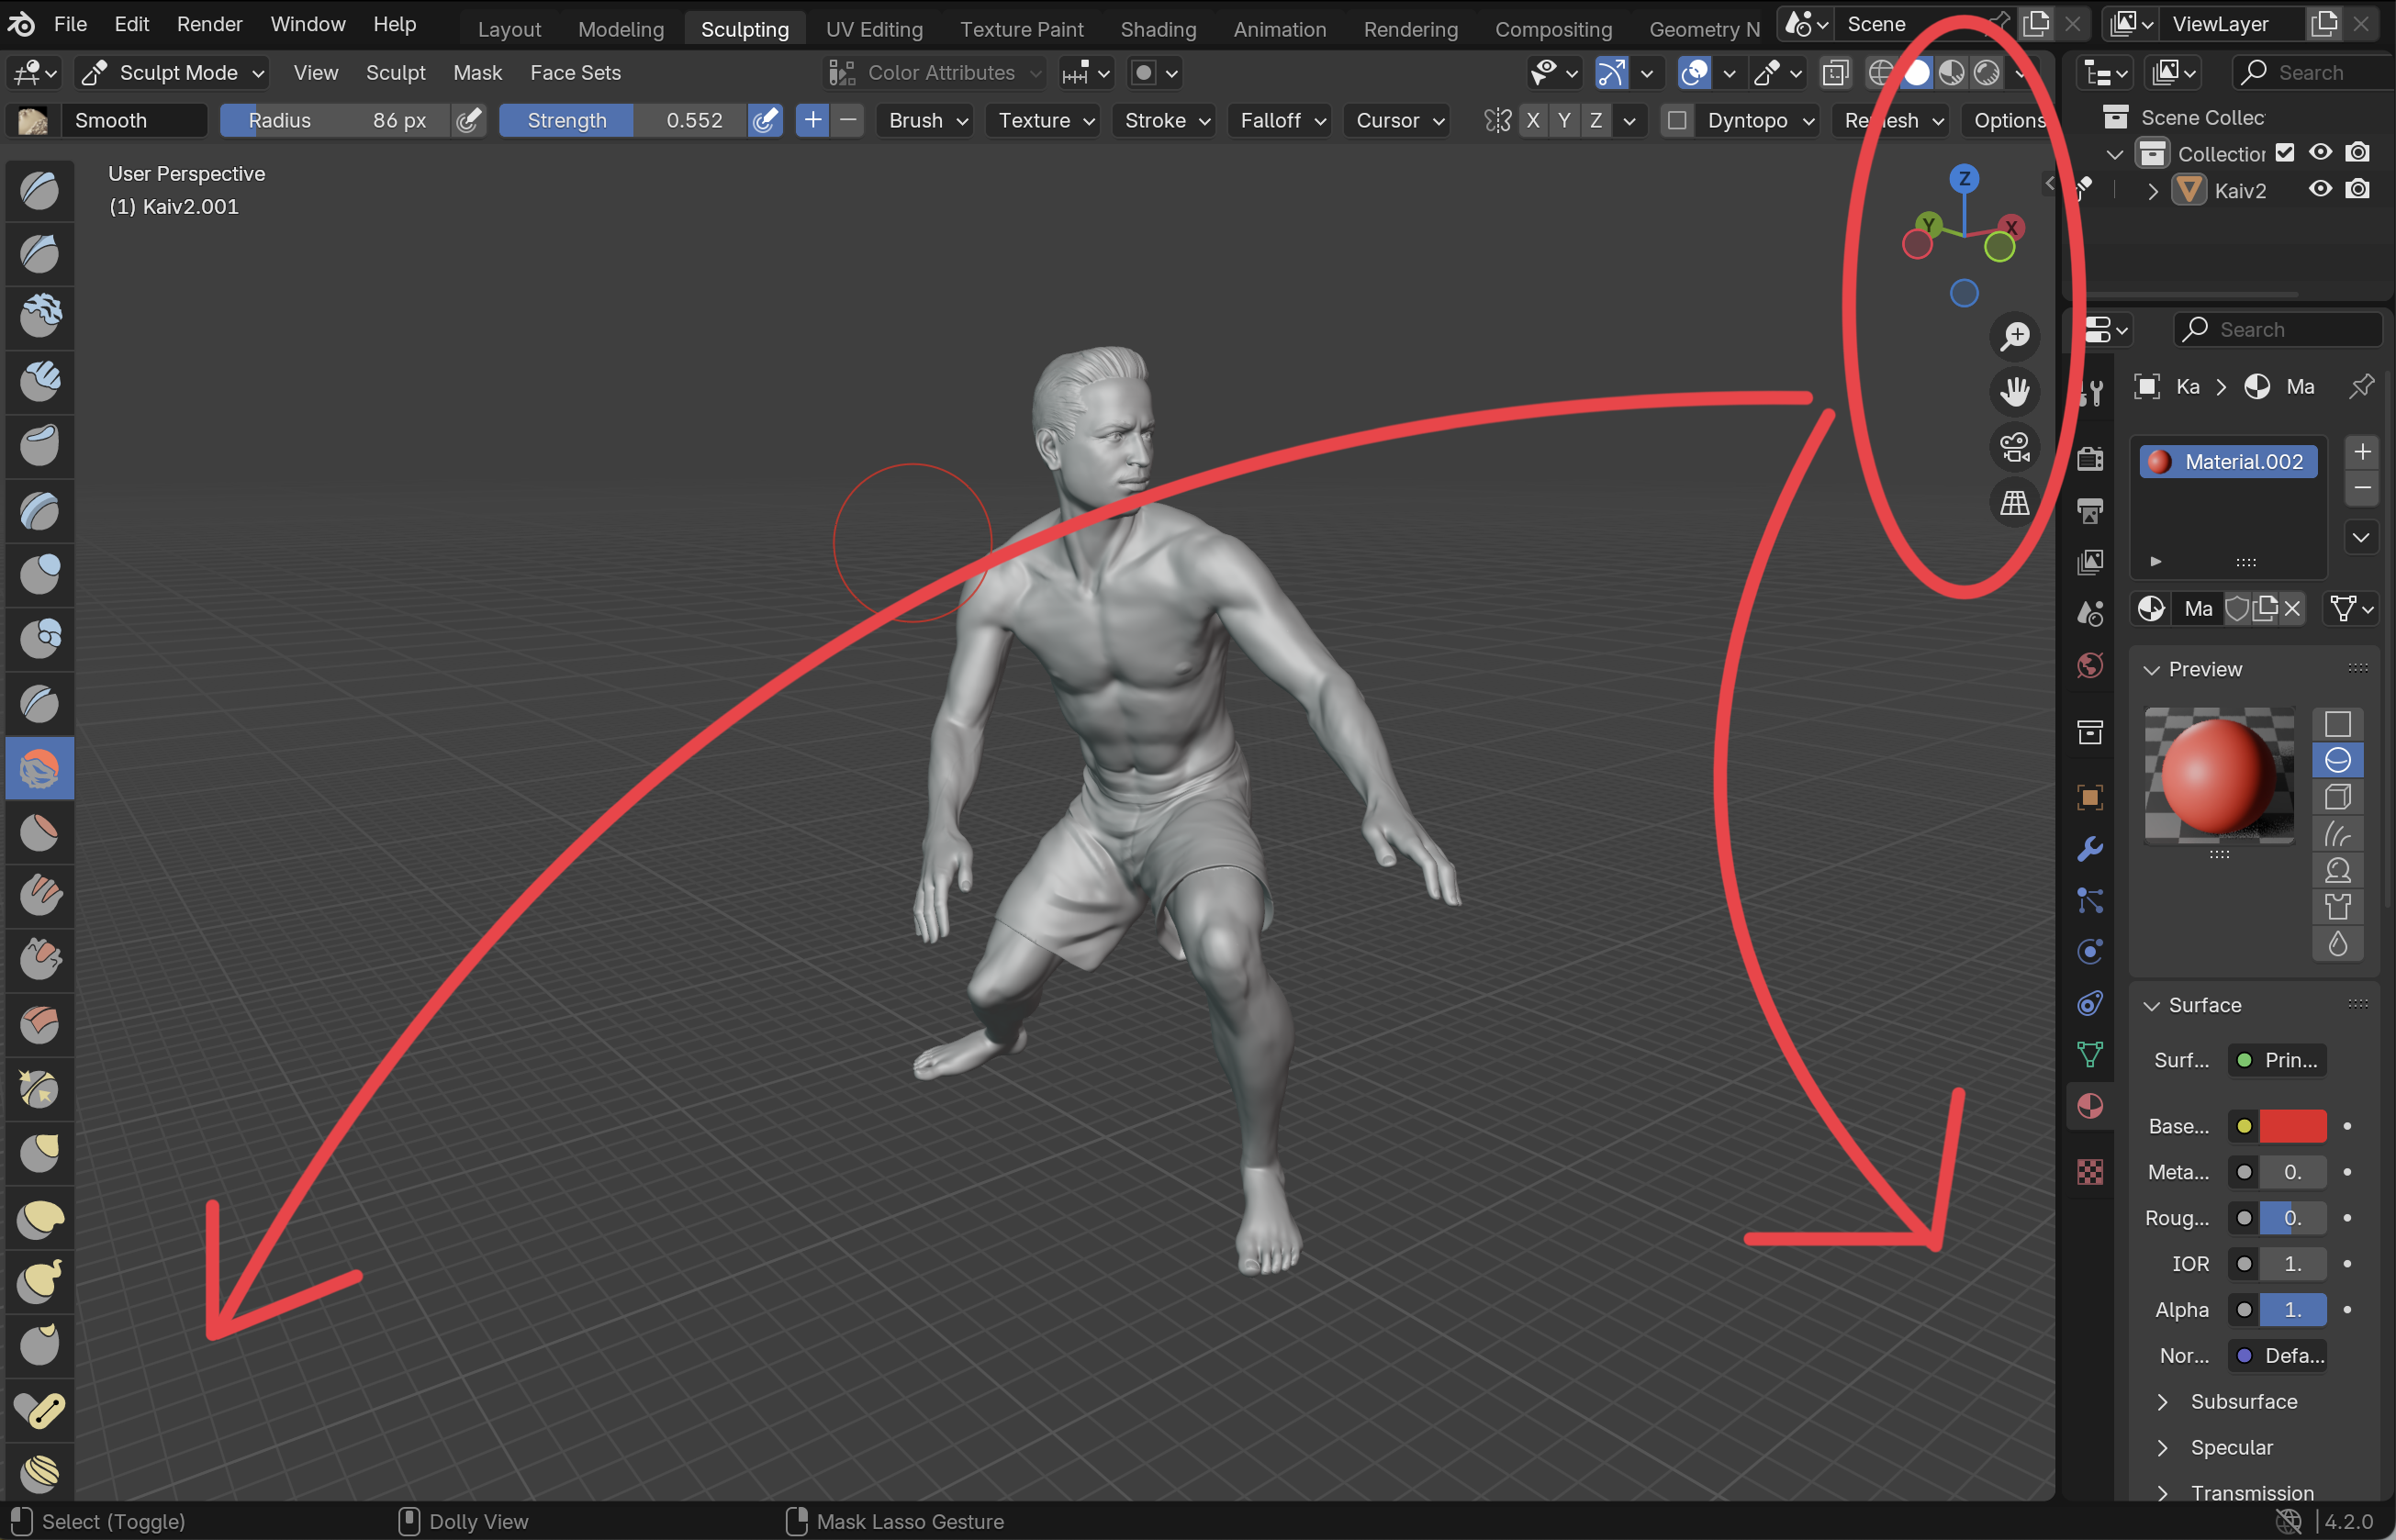Switch to the UV Editing workspace tab
Viewport: 2396px width, 1540px height.
coord(874,29)
